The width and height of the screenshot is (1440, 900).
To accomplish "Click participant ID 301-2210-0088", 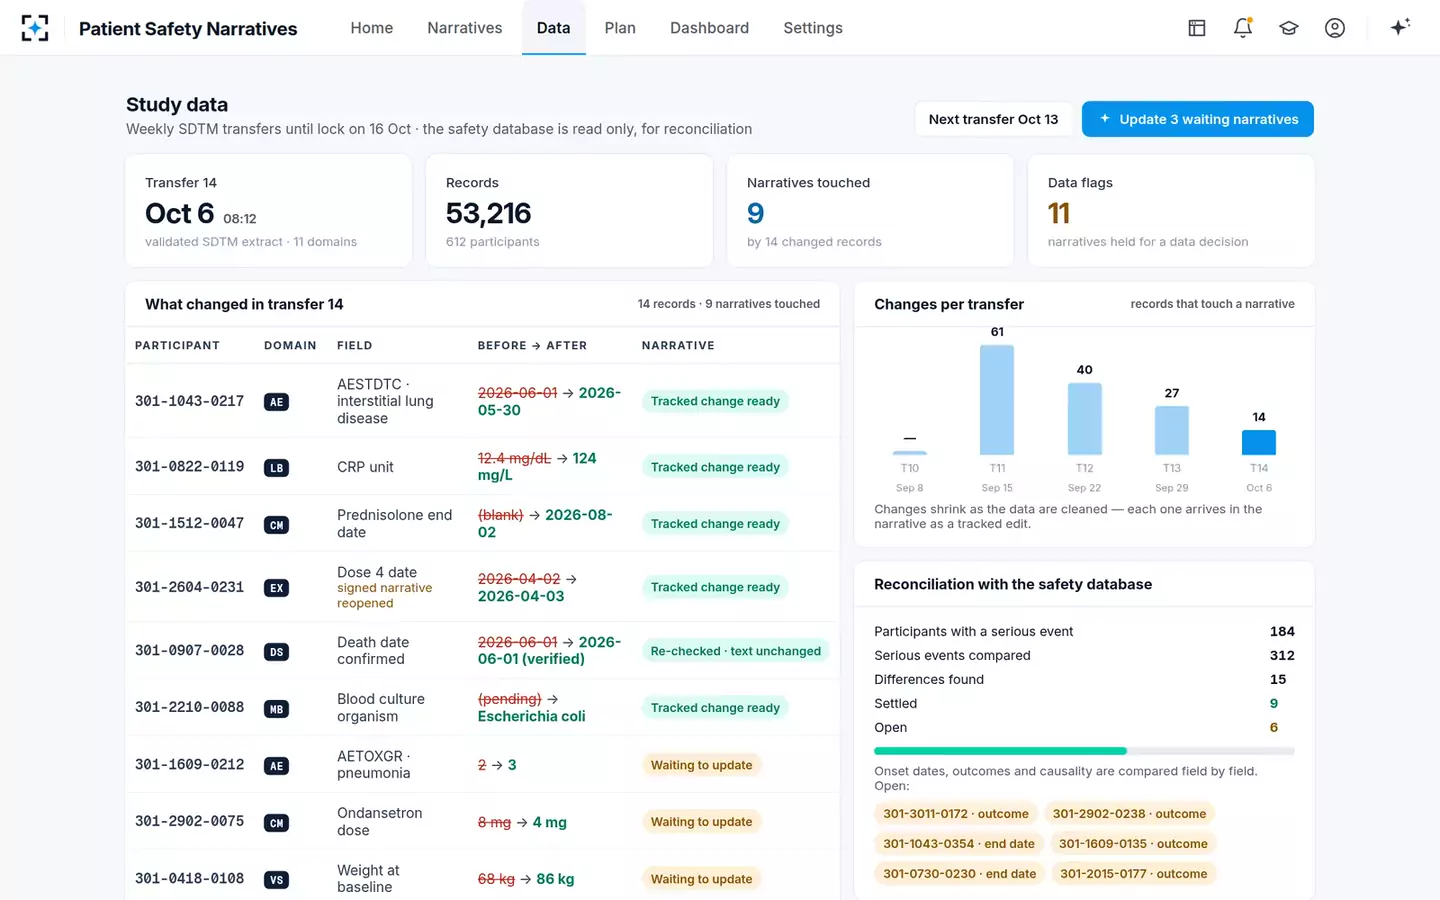I will coord(190,707).
